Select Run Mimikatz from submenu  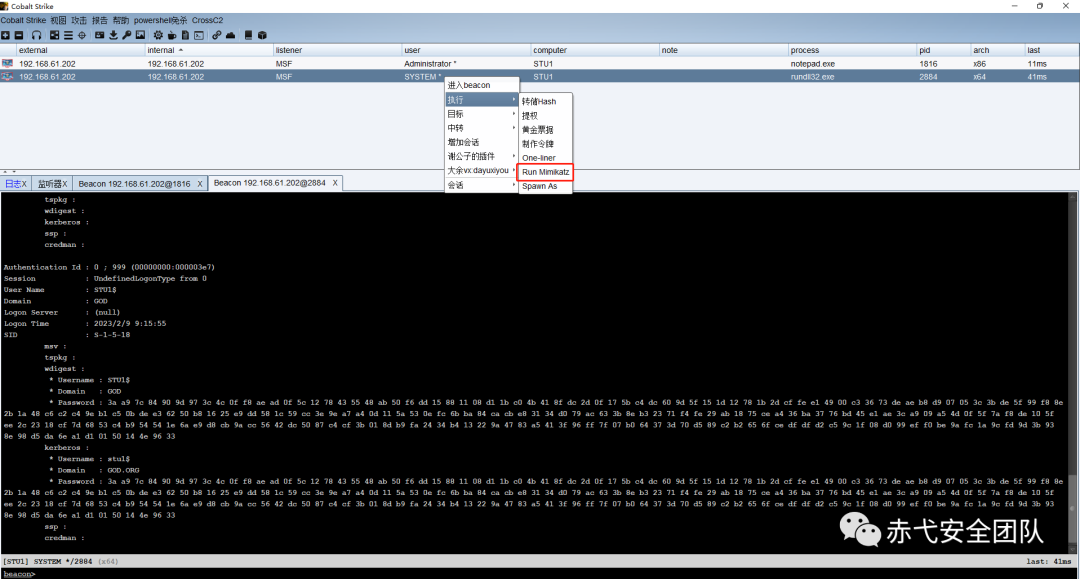pyautogui.click(x=545, y=172)
